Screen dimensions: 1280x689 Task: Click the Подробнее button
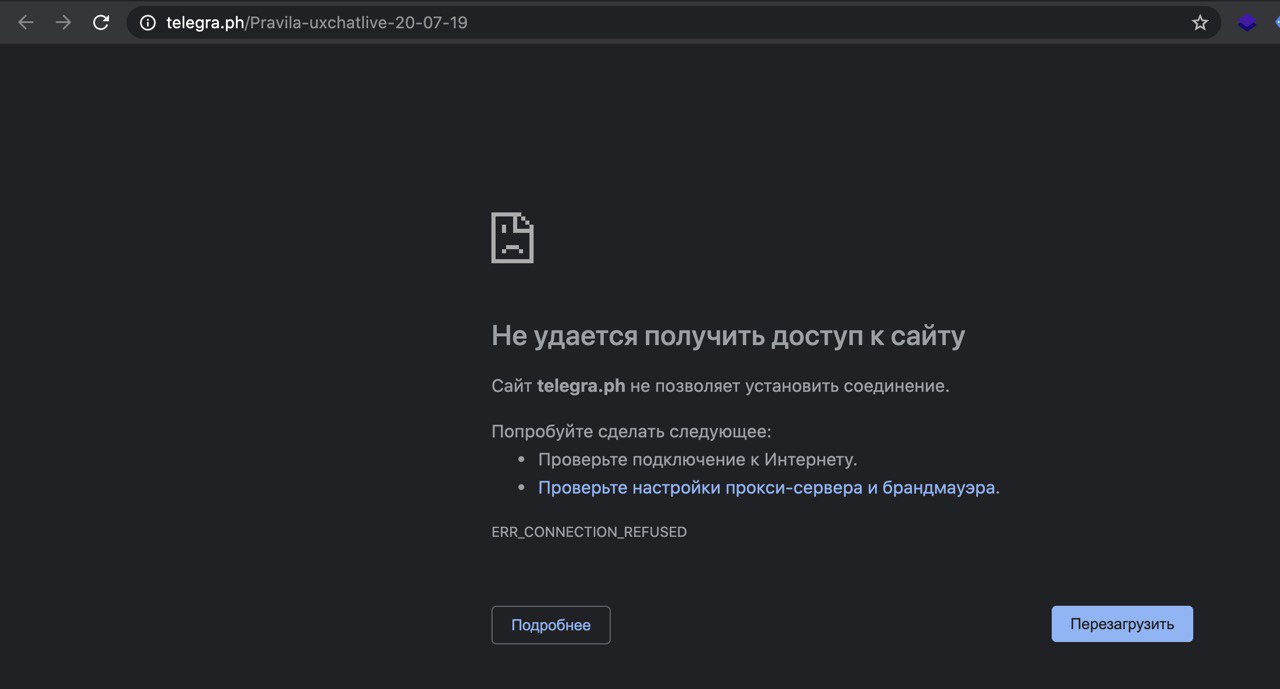(551, 625)
